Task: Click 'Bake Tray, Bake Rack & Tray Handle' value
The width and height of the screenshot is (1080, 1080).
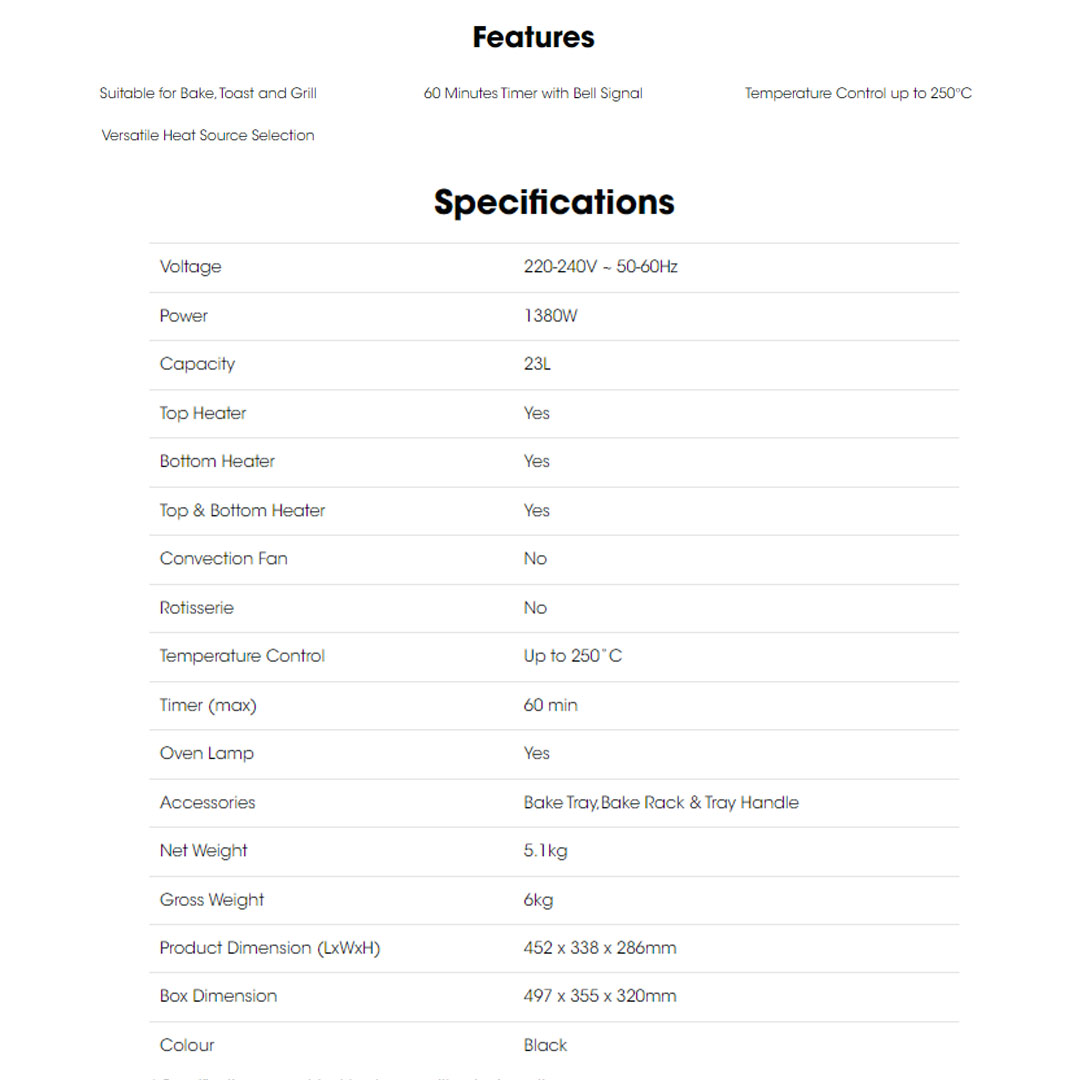Action: tap(660, 802)
